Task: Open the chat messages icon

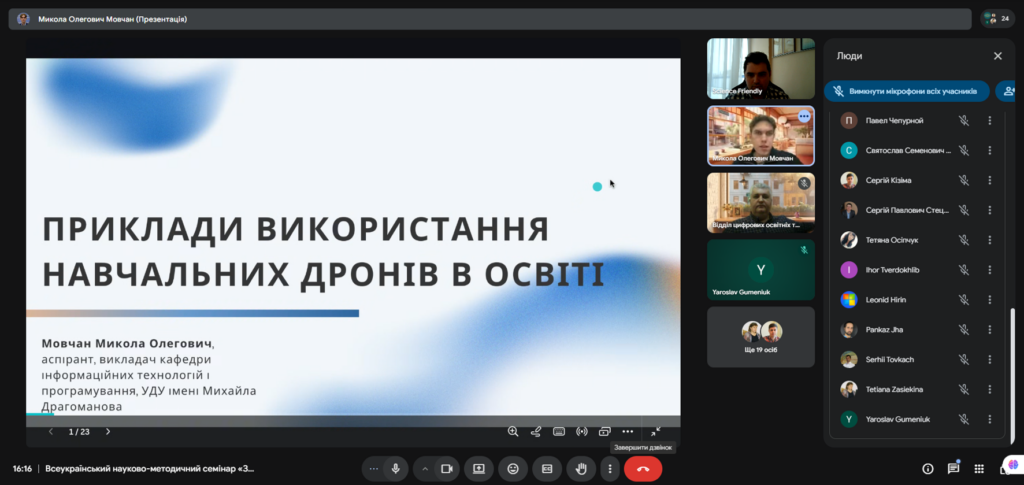Action: pyautogui.click(x=953, y=469)
